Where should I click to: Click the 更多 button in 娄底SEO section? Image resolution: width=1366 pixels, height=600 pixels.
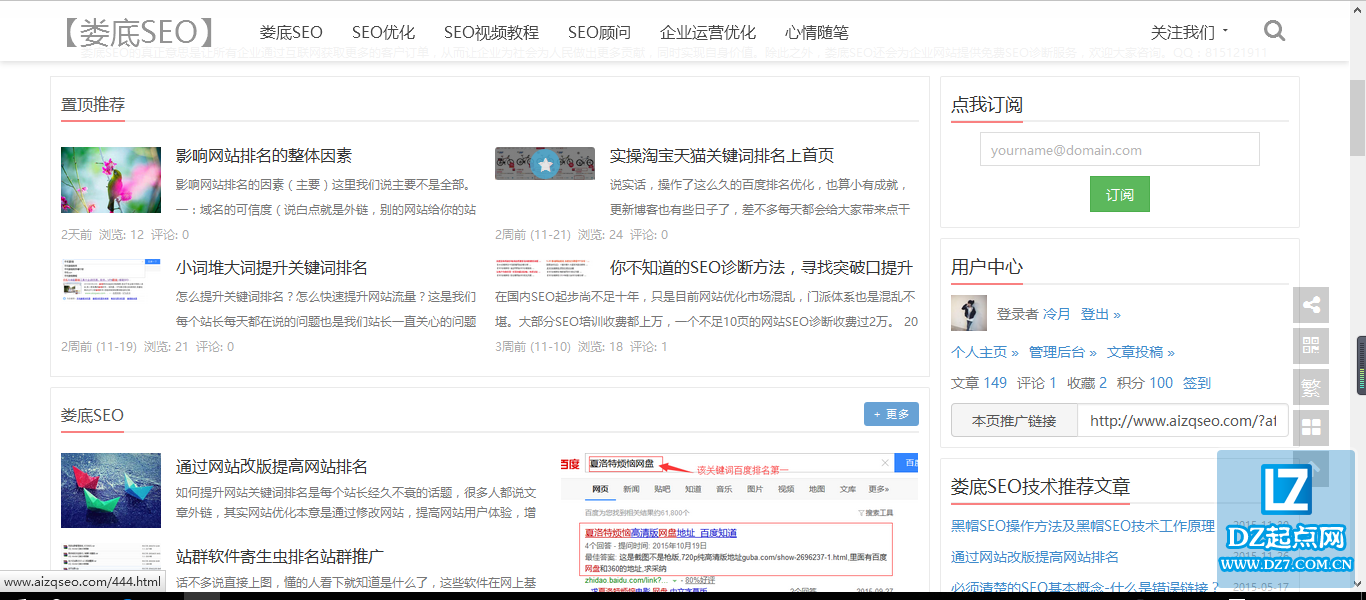tap(891, 414)
